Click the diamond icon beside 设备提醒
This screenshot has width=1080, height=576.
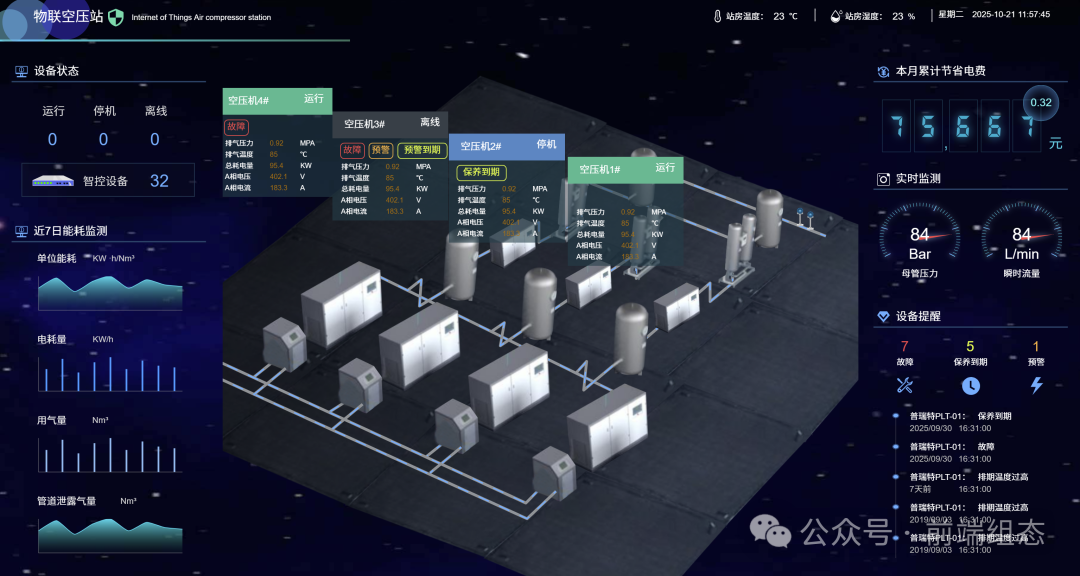click(x=883, y=317)
